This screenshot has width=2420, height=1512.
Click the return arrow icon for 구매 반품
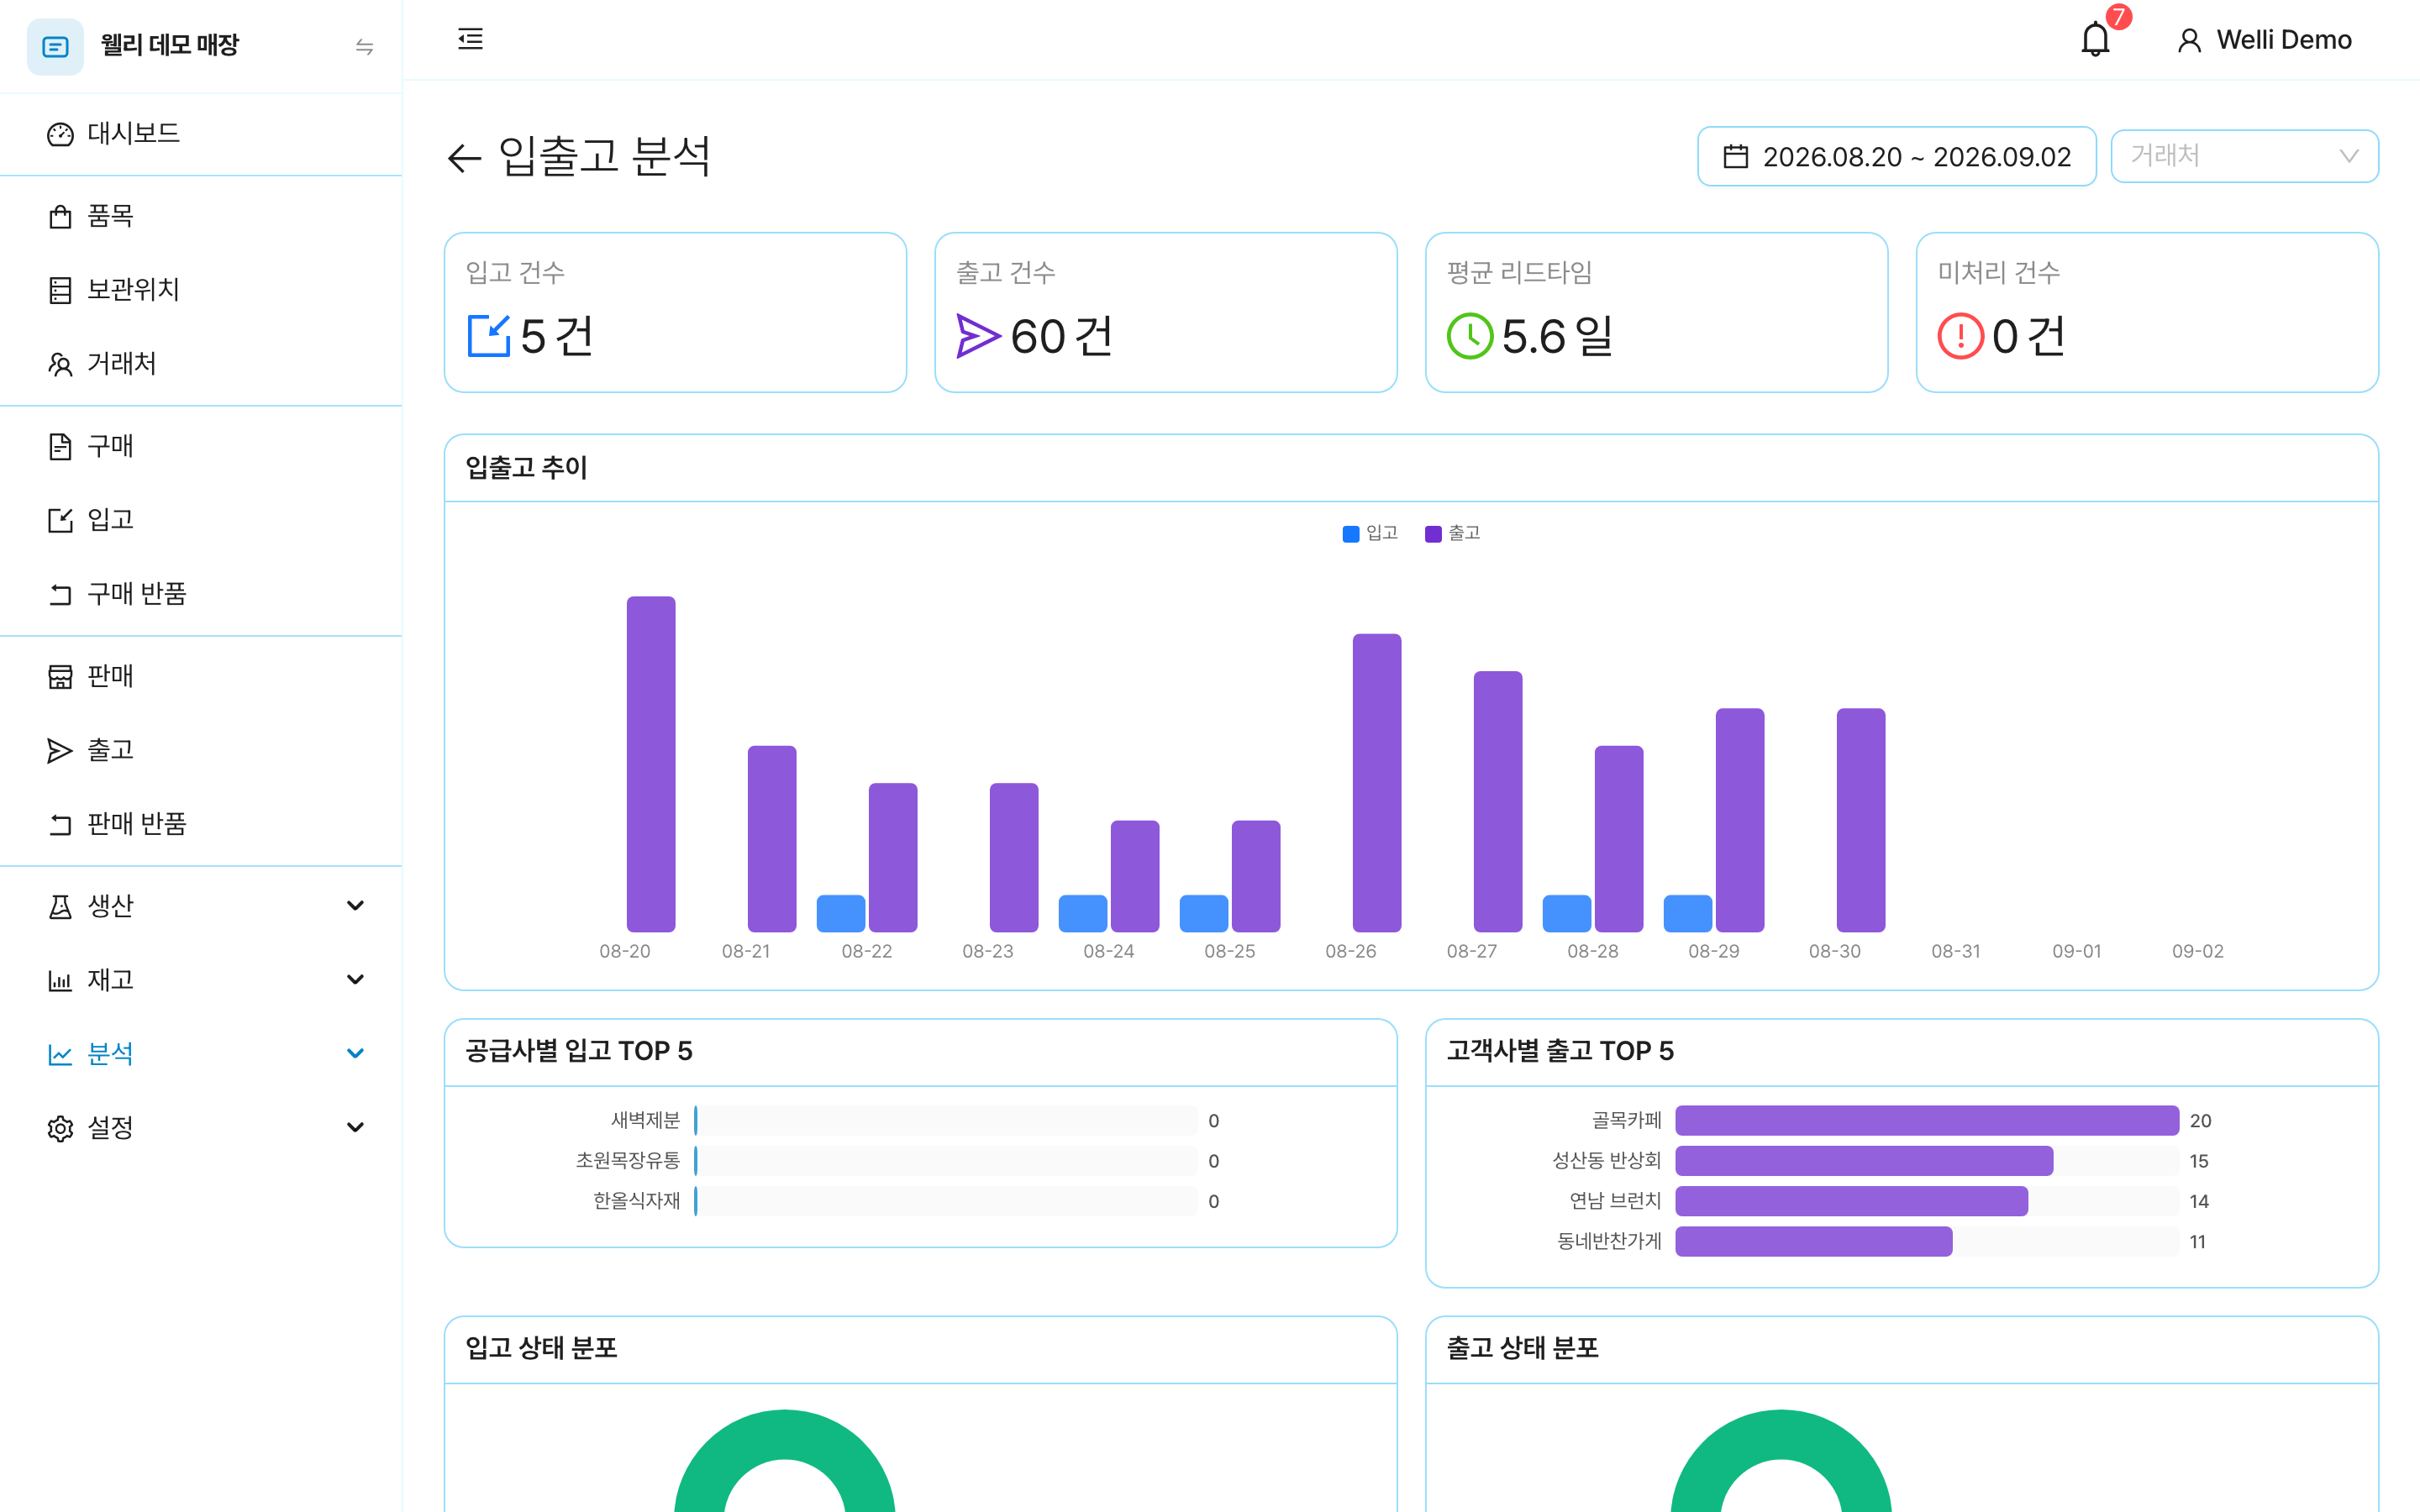pos(60,594)
